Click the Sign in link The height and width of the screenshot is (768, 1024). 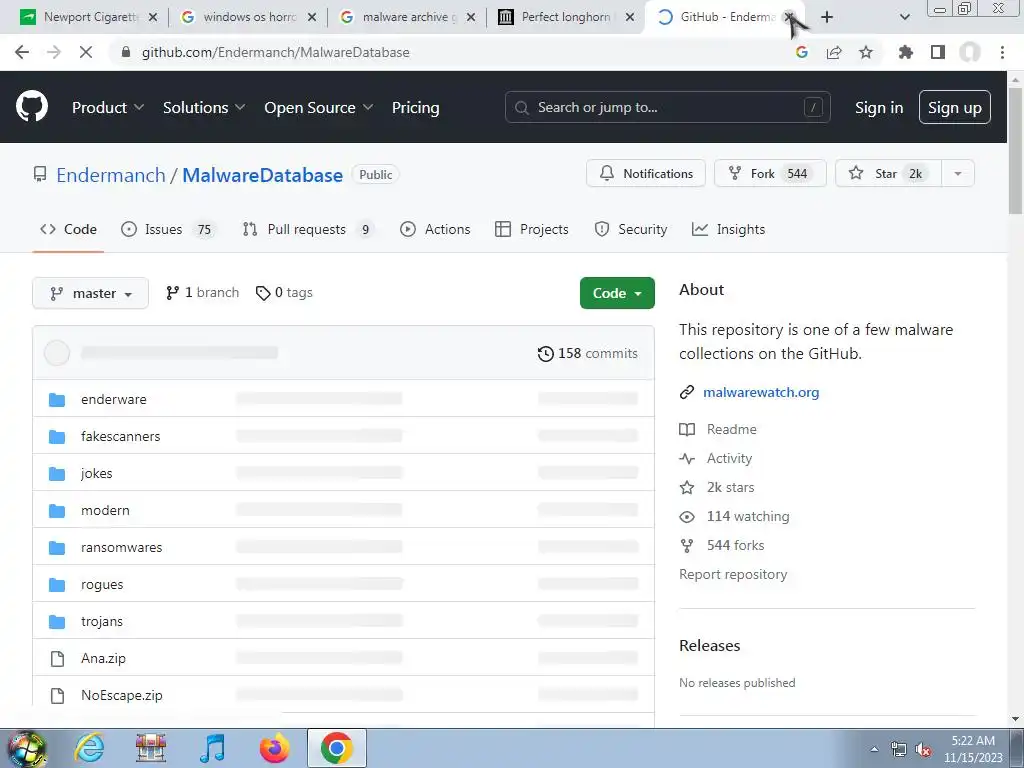coord(879,108)
